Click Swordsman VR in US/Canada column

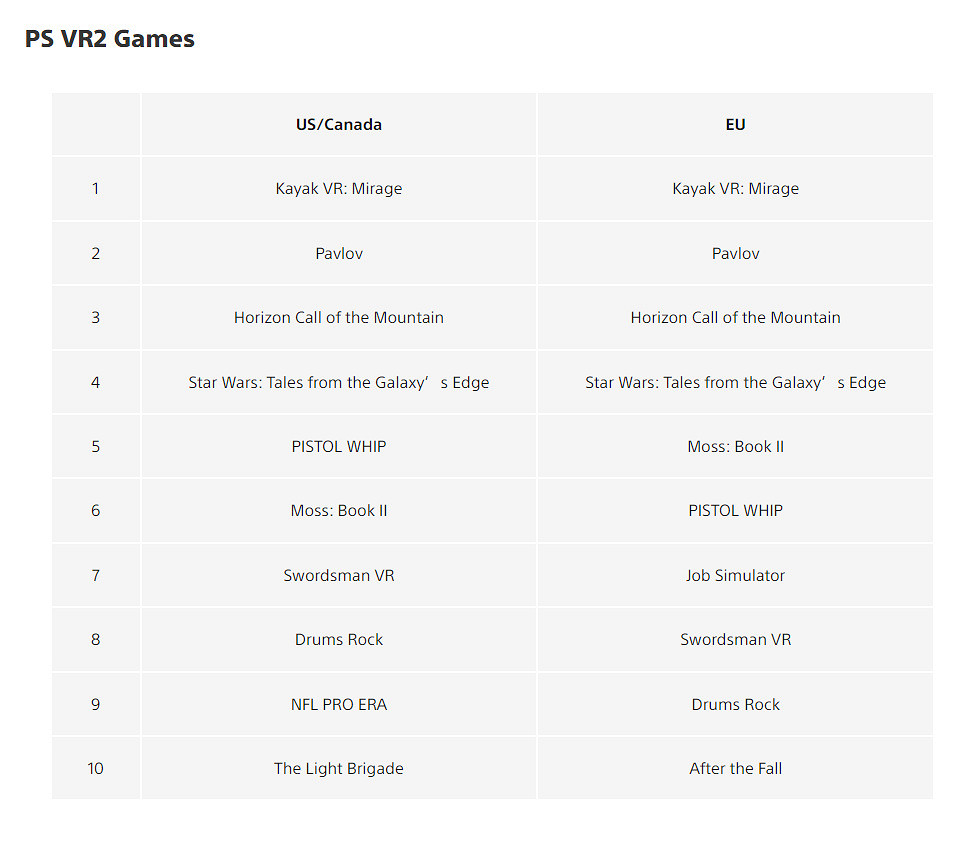click(x=338, y=576)
